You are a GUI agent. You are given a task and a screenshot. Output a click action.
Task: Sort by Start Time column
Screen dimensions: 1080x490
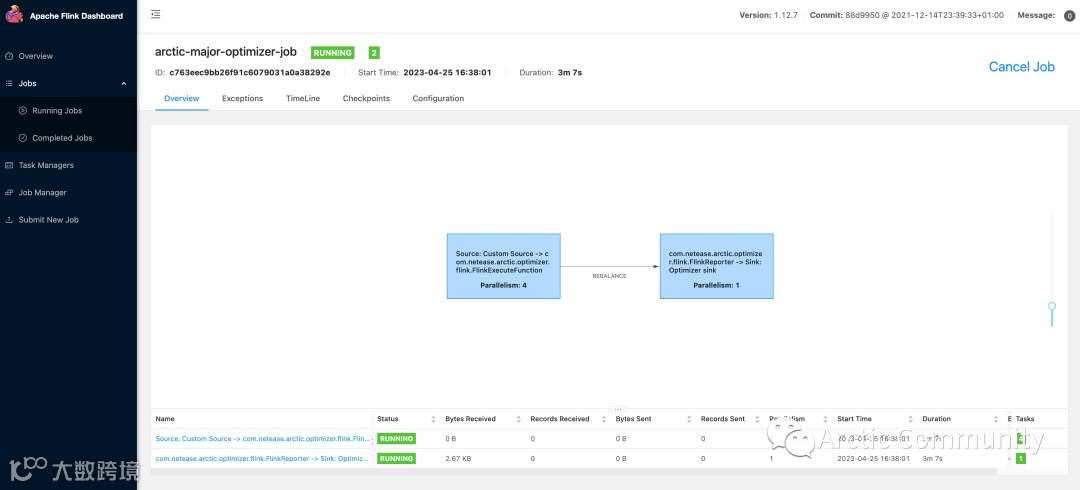pyautogui.click(x=911, y=419)
